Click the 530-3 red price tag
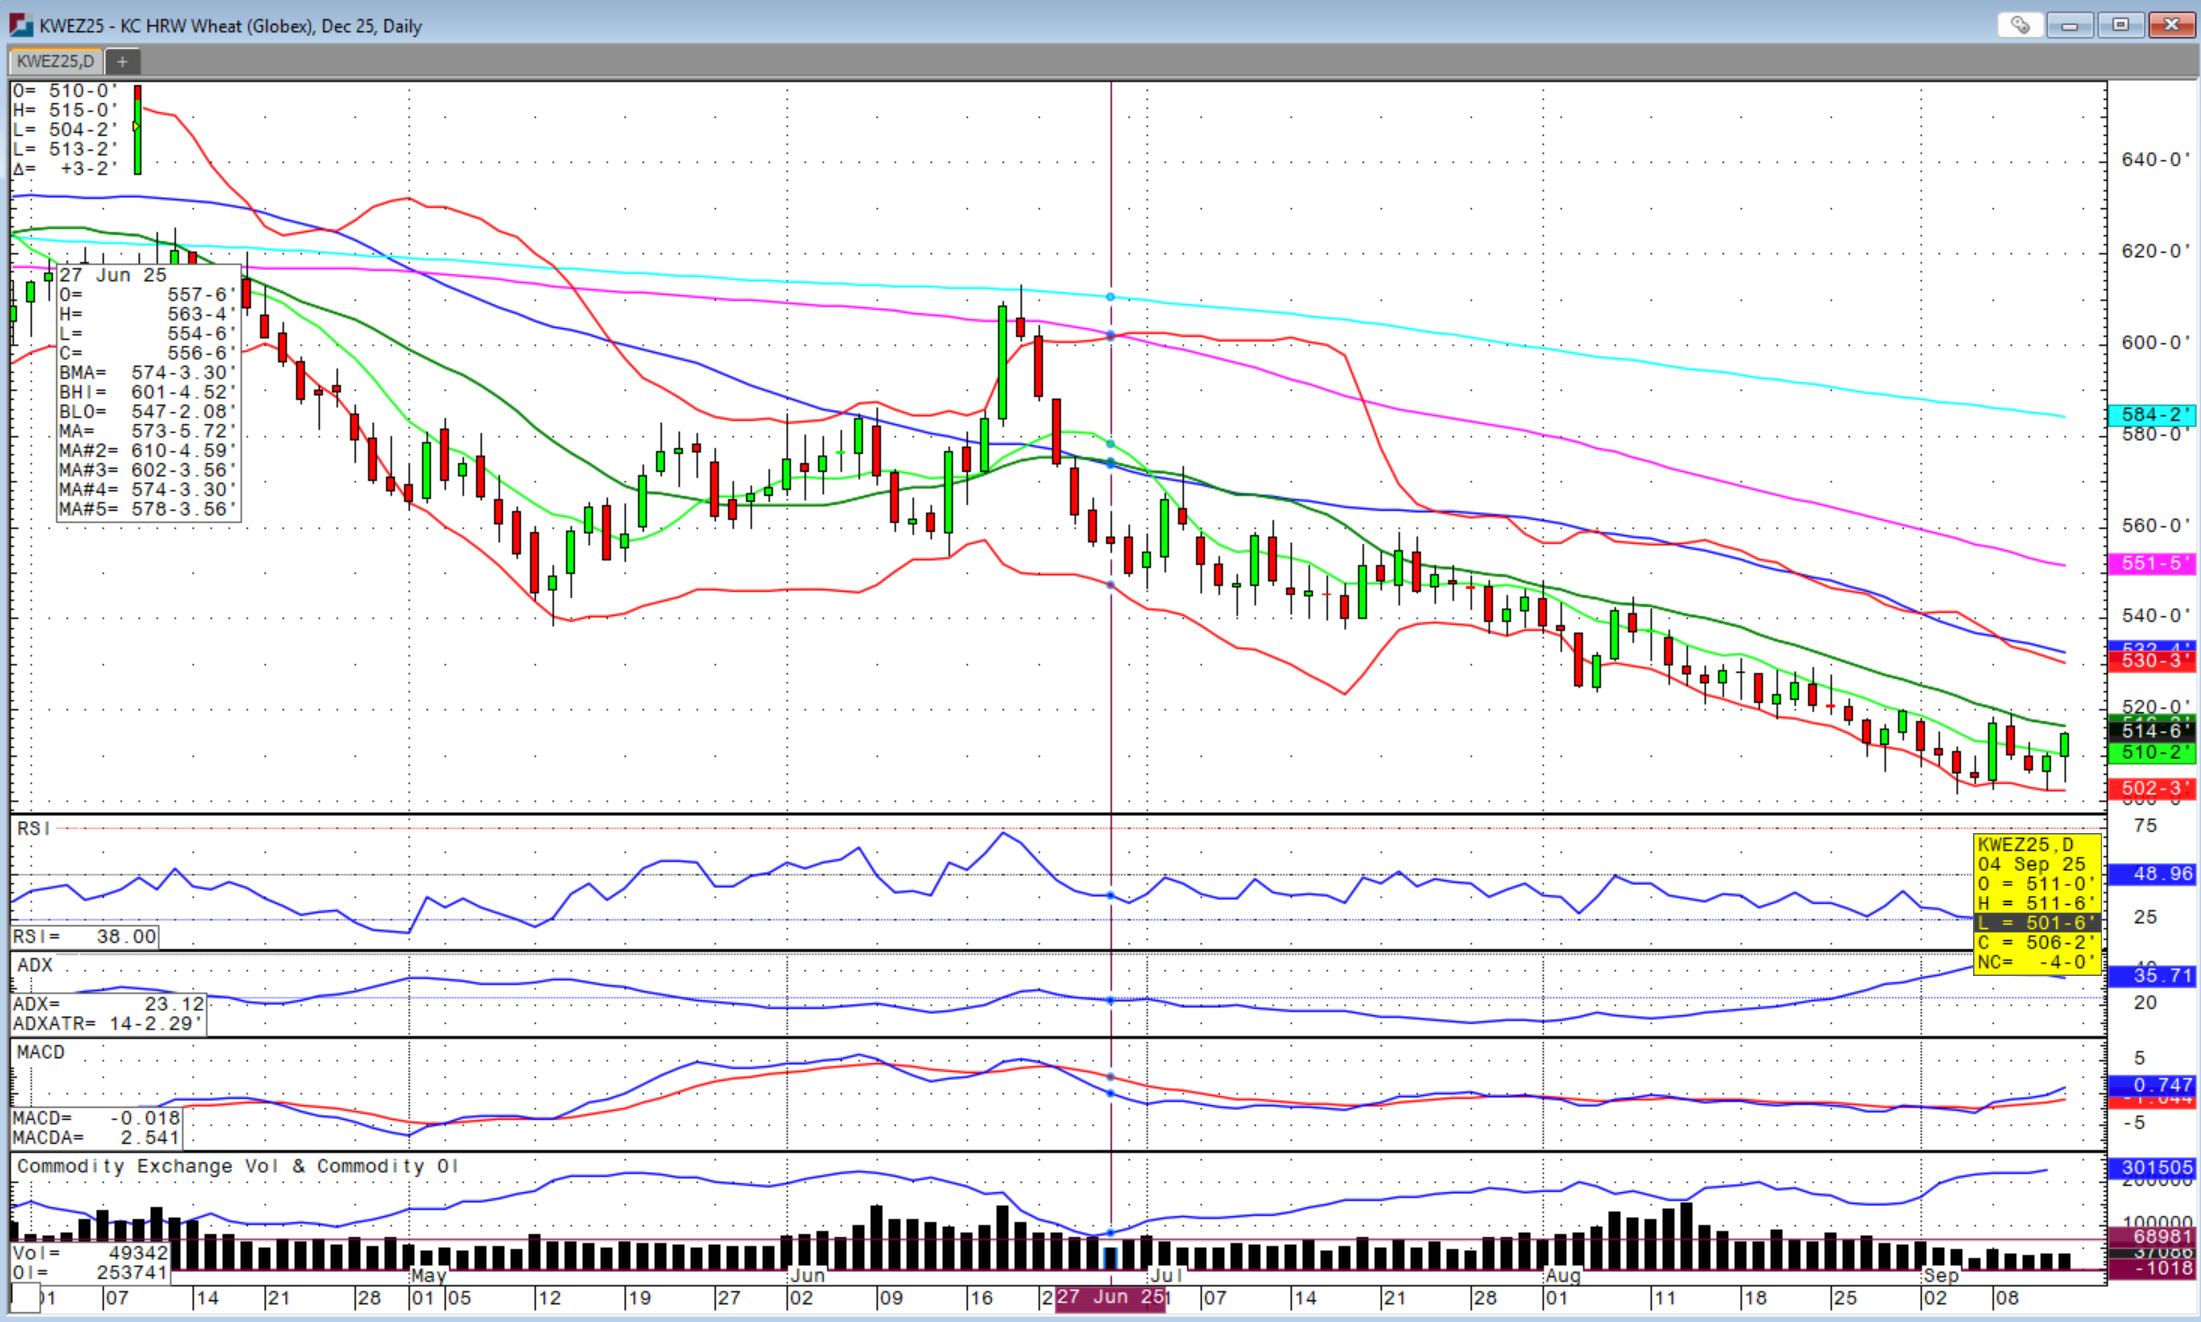The width and height of the screenshot is (2201, 1322). click(x=2152, y=661)
